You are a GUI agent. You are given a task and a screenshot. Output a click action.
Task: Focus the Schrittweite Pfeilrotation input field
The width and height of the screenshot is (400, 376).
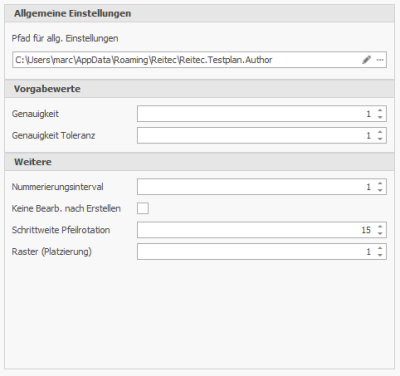click(x=262, y=230)
